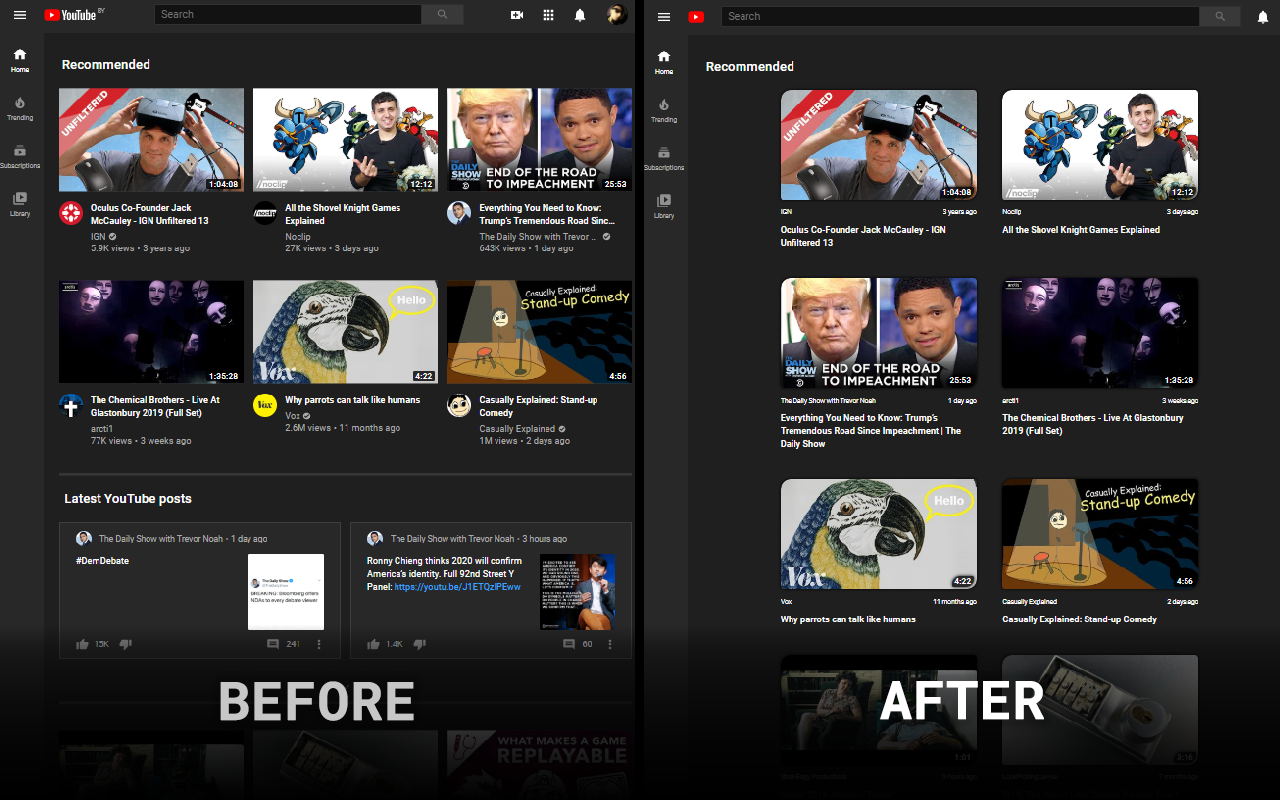Open the youtu.be link in Ronny Chieng post
This screenshot has width=1280, height=800.
pos(458,587)
